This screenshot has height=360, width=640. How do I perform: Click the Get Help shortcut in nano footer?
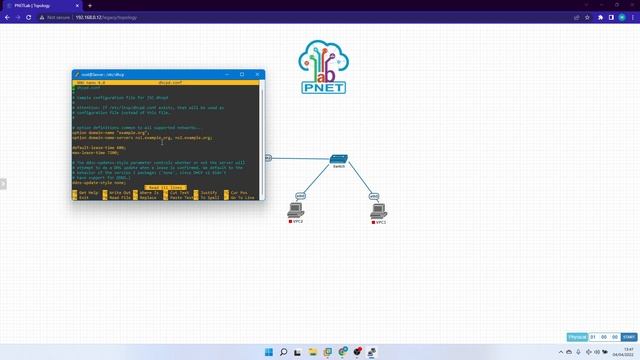[x=85, y=193]
